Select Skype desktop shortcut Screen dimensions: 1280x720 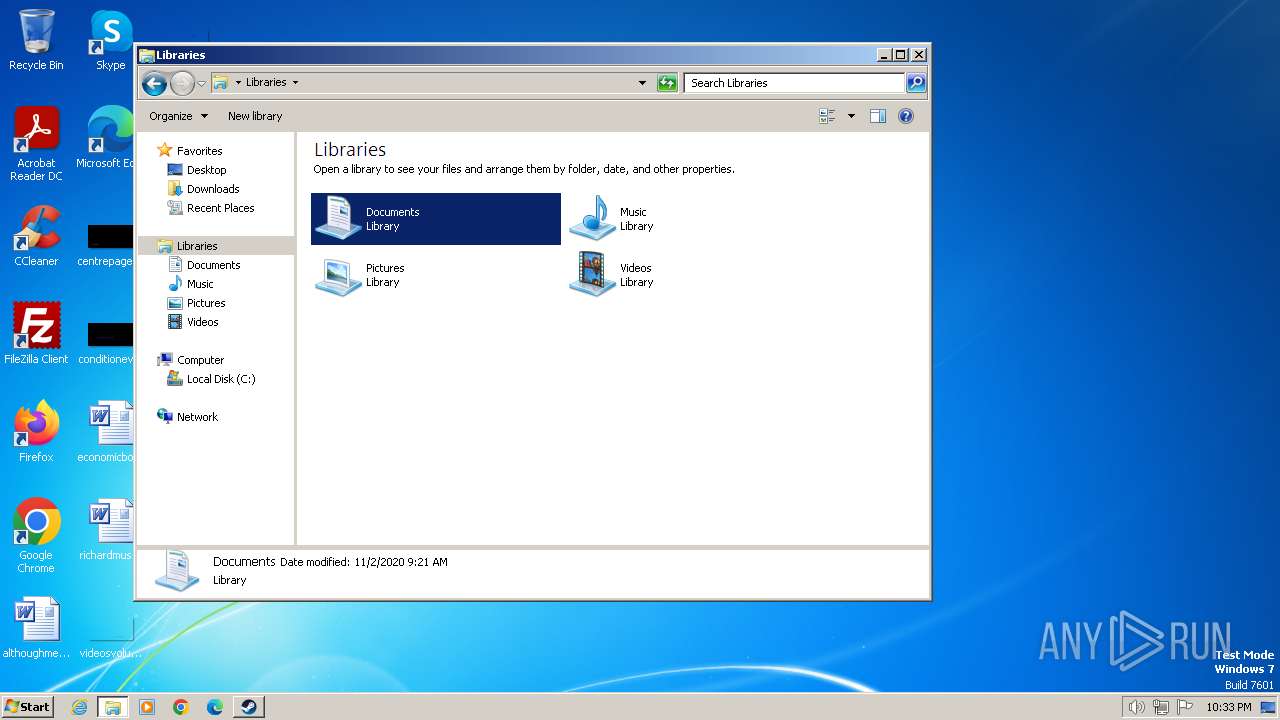point(111,40)
